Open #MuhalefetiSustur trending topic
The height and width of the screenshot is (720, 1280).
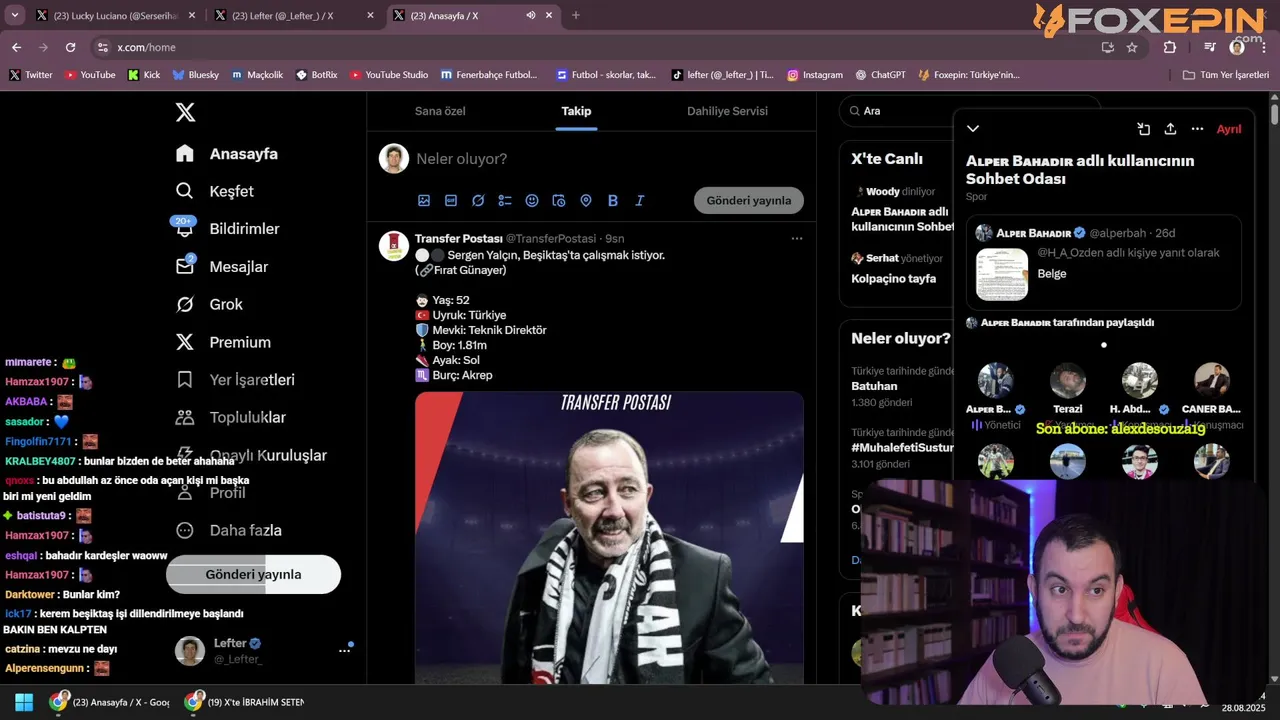tap(902, 448)
